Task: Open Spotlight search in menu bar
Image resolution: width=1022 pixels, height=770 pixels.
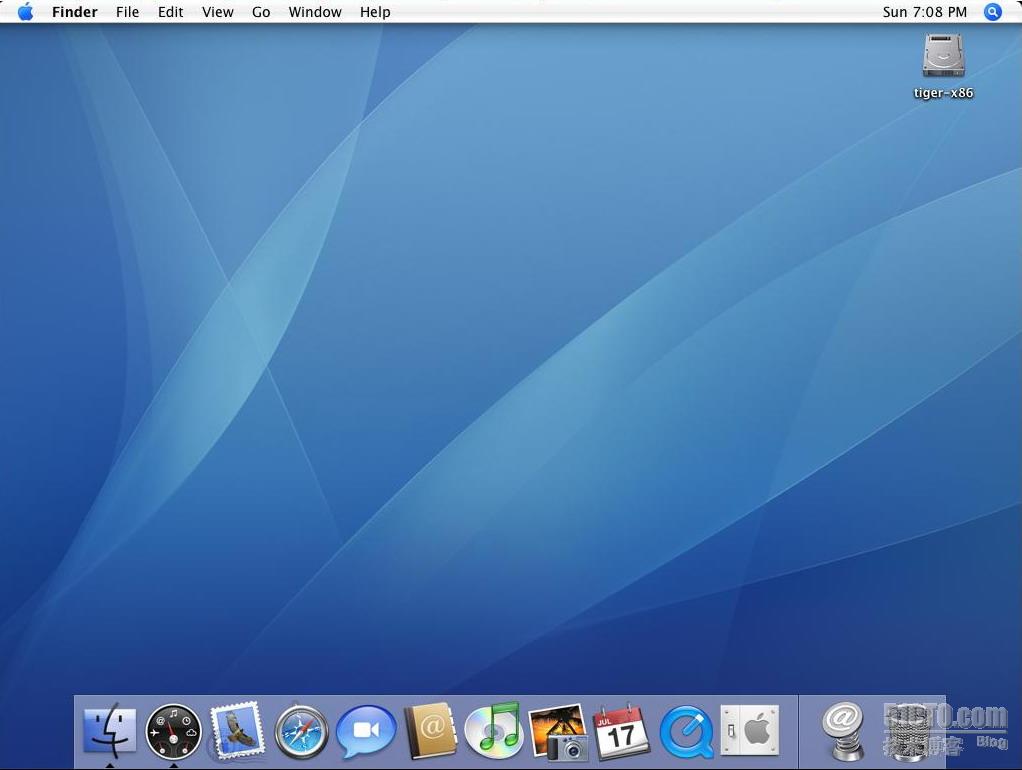Action: pos(992,12)
